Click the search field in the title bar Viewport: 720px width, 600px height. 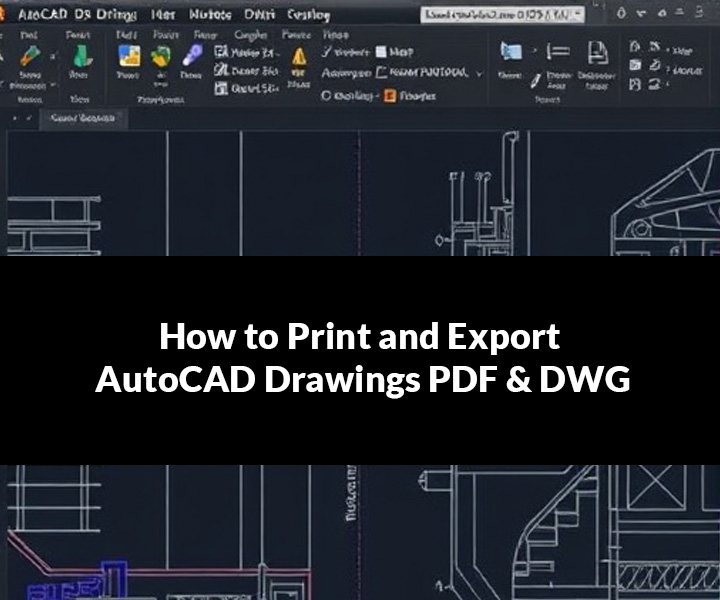[502, 15]
